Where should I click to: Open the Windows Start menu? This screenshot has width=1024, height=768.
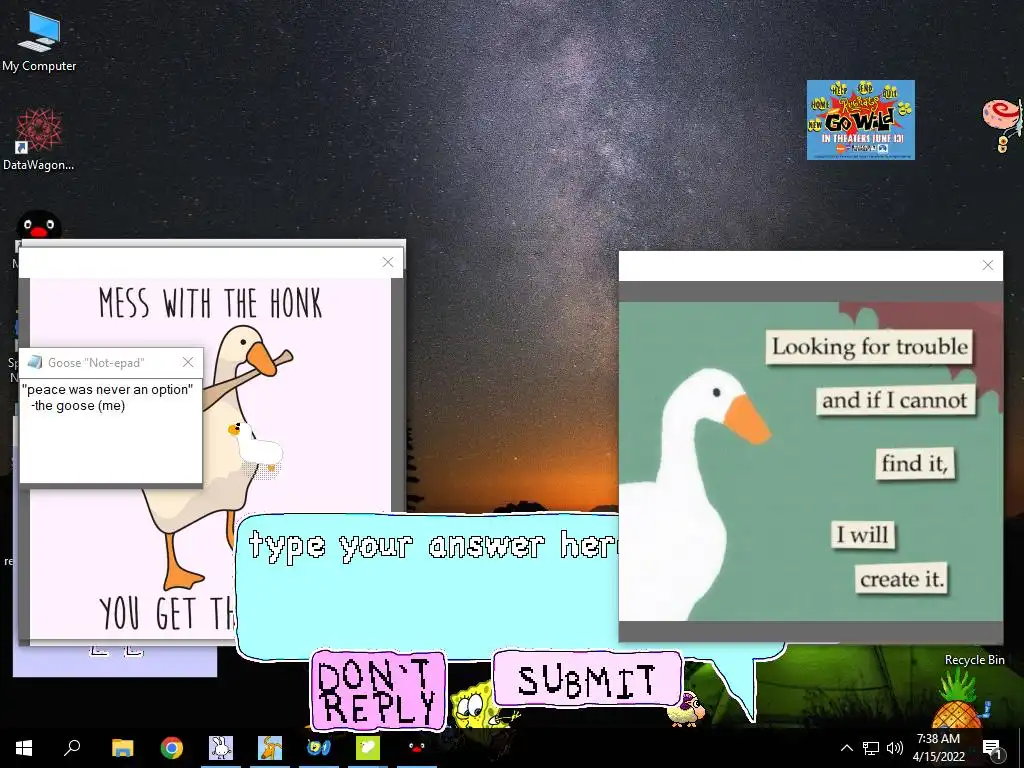pyautogui.click(x=24, y=748)
